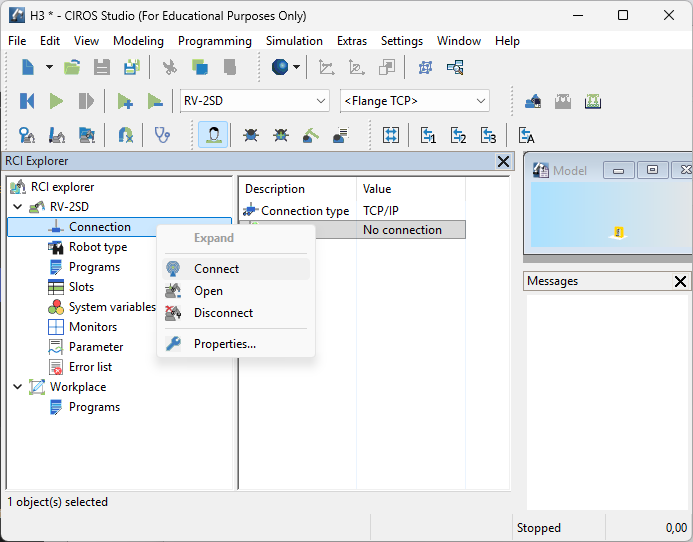
Task: Open the Modeling menu
Action: click(138, 41)
